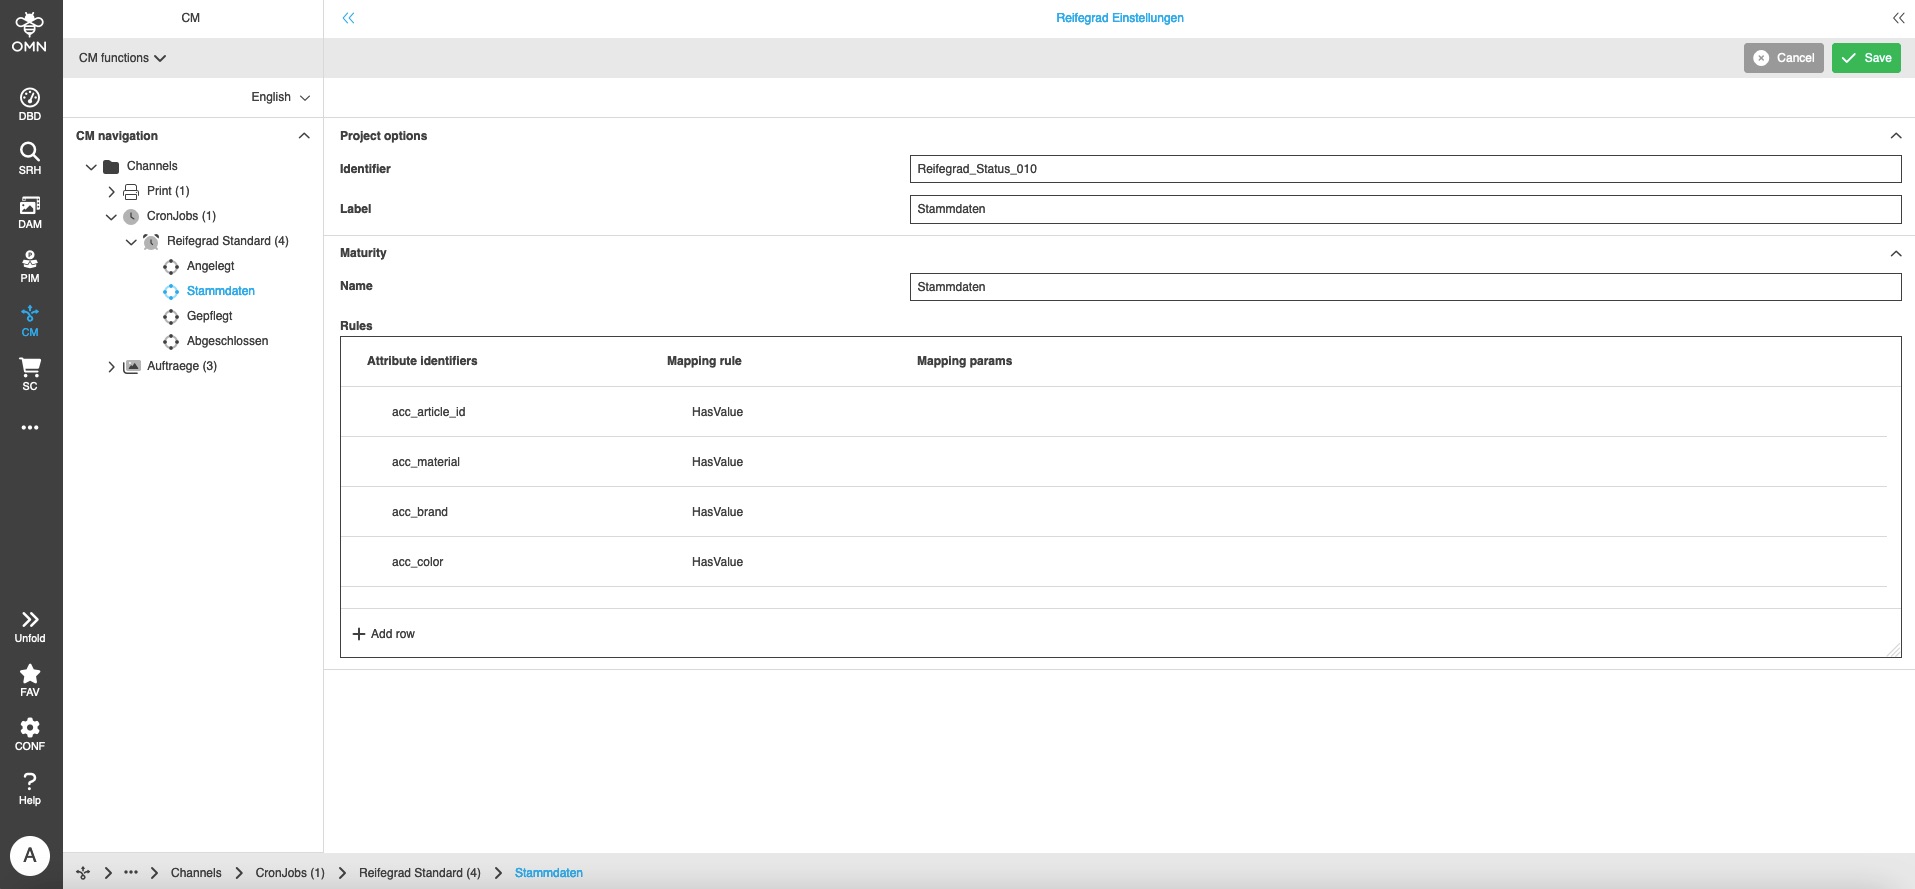Click breadcrumb CM root icon

pos(83,873)
